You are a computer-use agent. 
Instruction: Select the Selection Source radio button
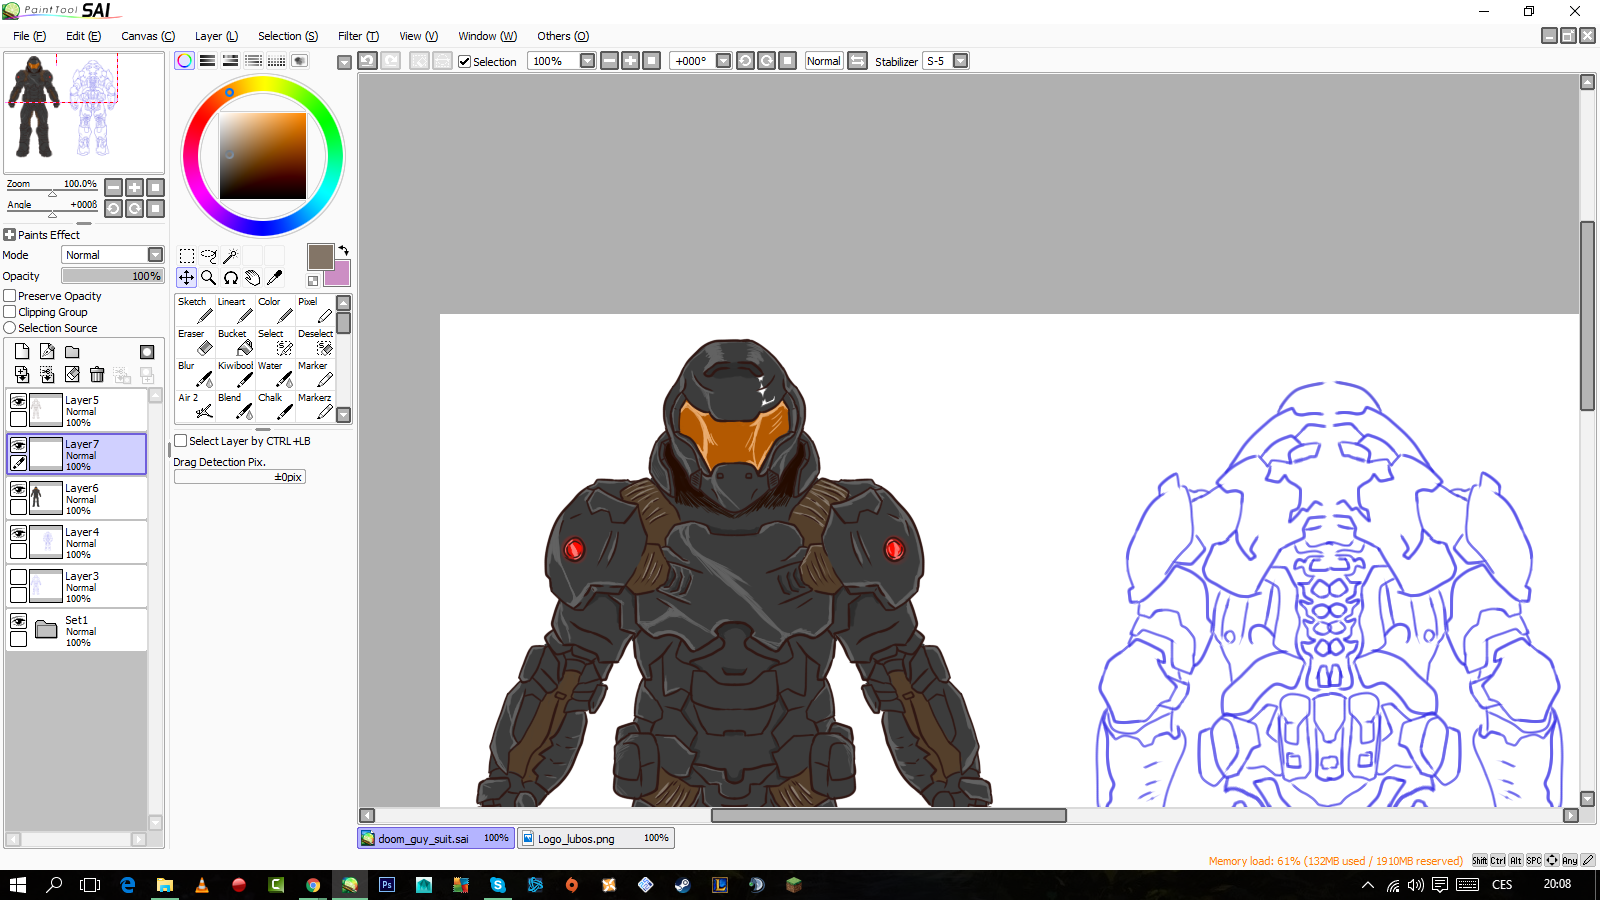point(10,328)
